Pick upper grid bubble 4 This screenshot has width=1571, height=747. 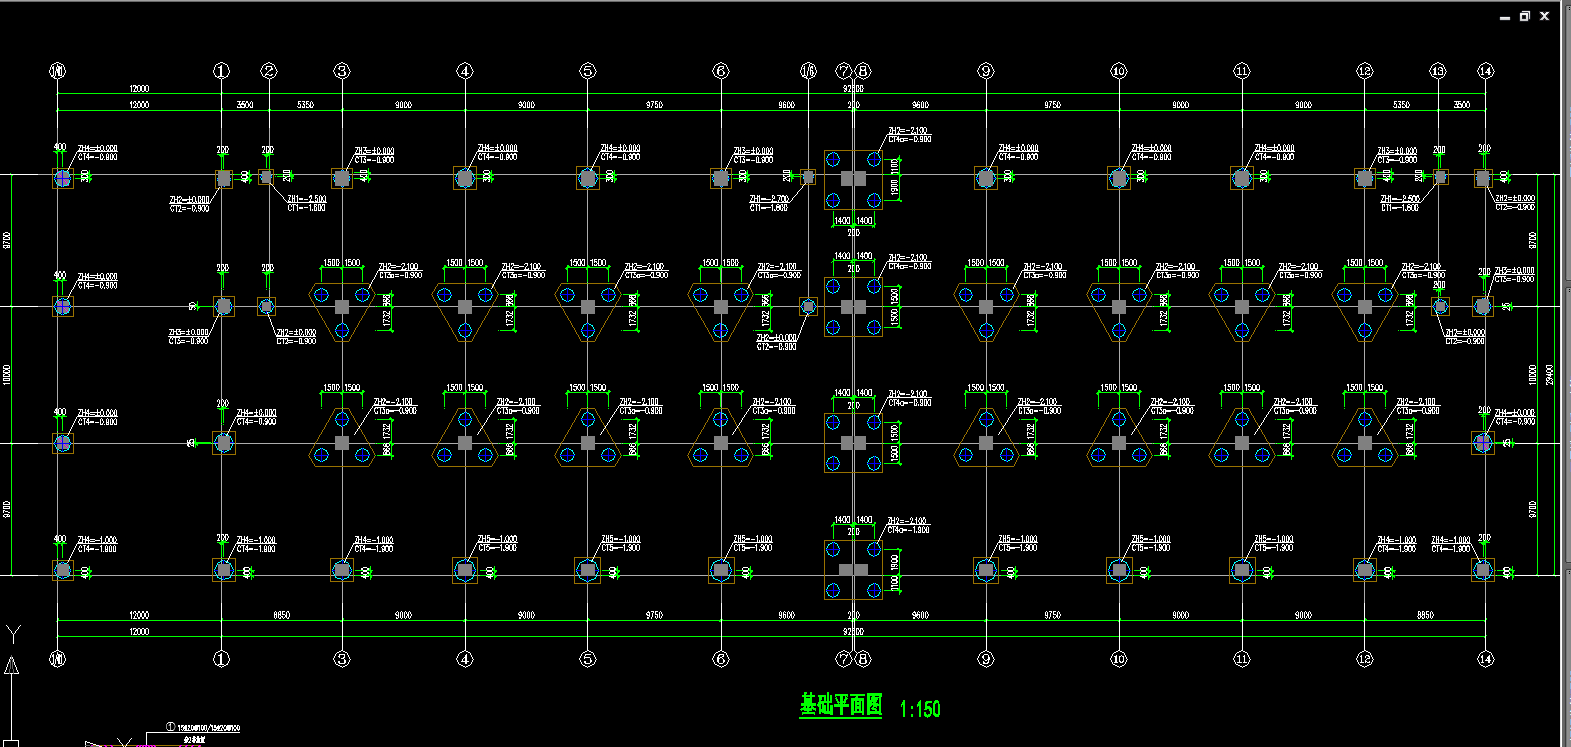[x=465, y=71]
